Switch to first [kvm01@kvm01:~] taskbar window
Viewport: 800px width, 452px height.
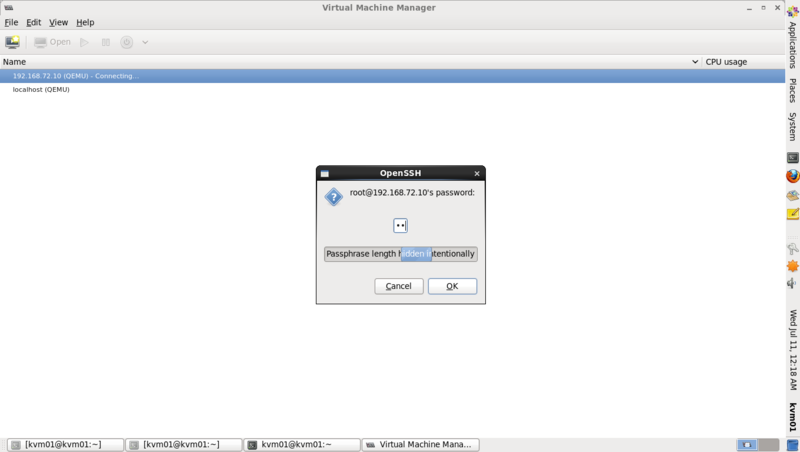point(65,445)
